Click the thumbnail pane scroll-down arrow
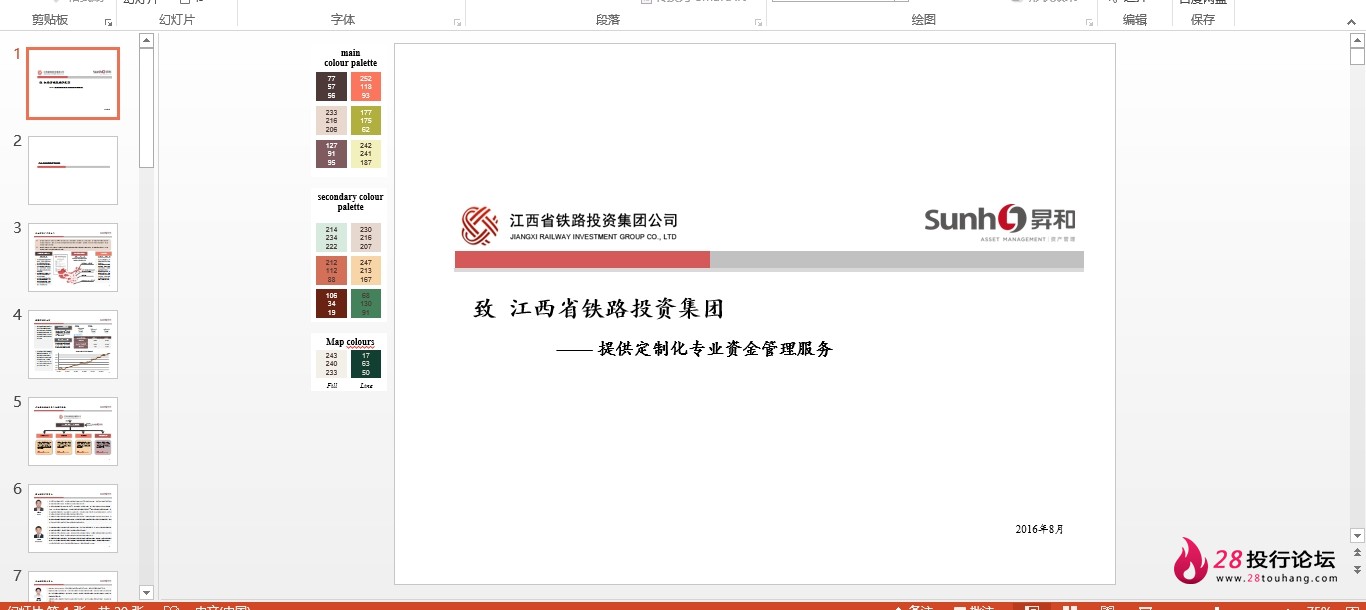The image size is (1366, 610). click(146, 593)
